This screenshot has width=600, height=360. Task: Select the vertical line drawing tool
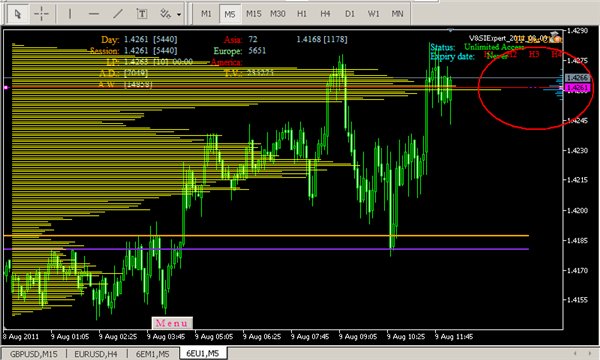point(70,14)
